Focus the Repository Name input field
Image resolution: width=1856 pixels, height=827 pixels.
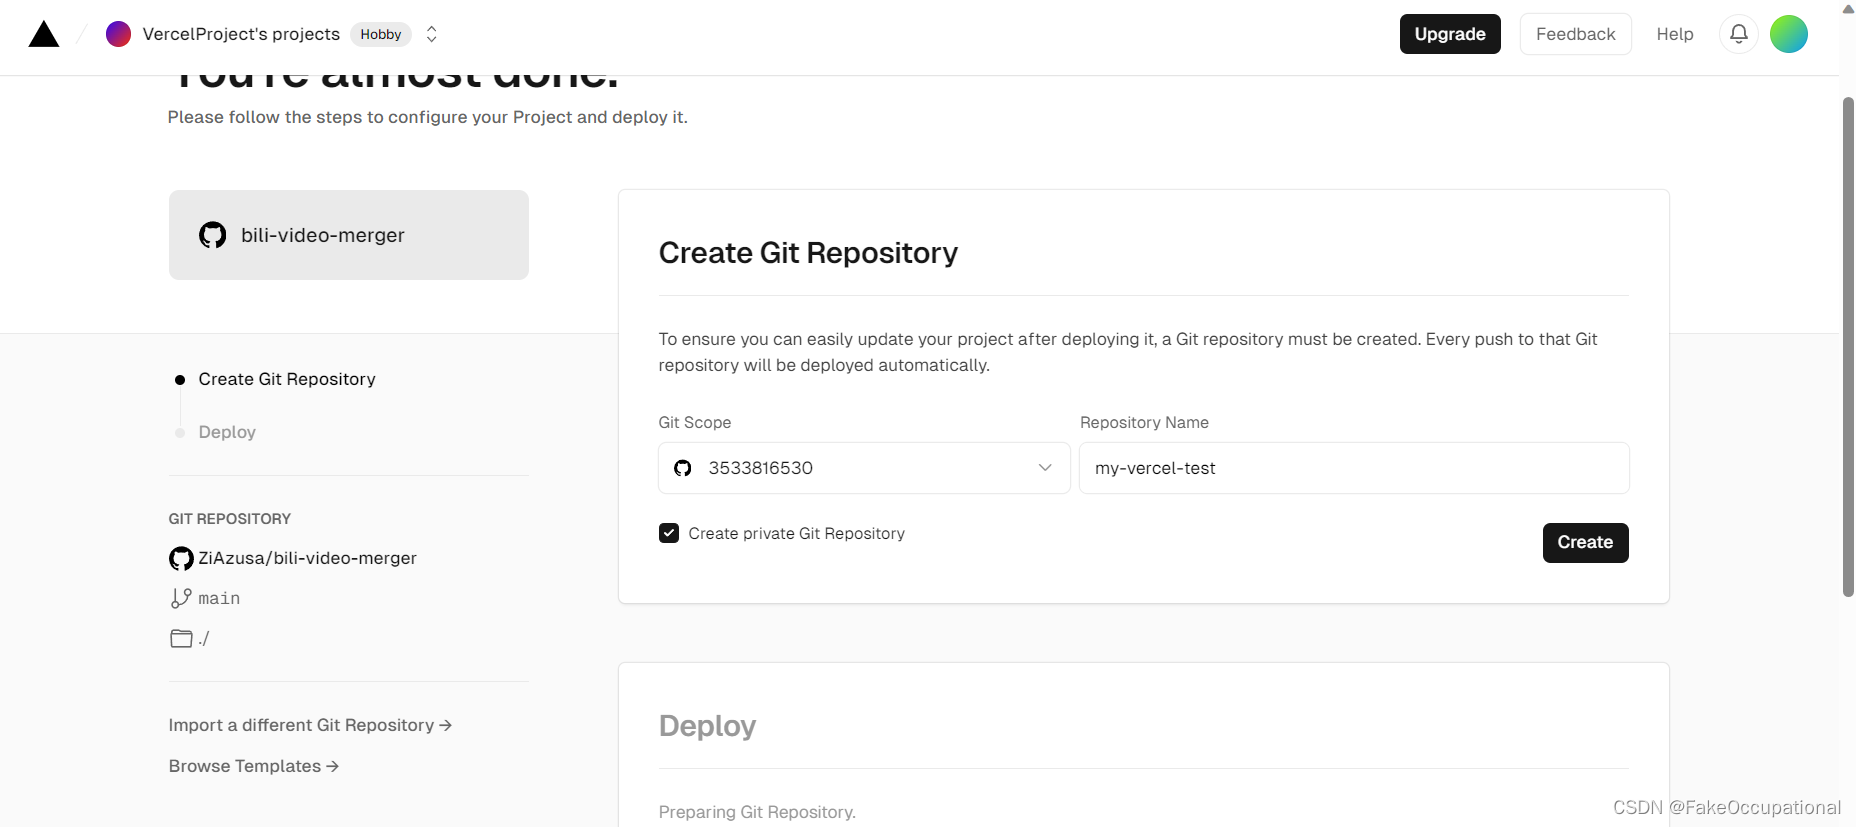tap(1354, 468)
